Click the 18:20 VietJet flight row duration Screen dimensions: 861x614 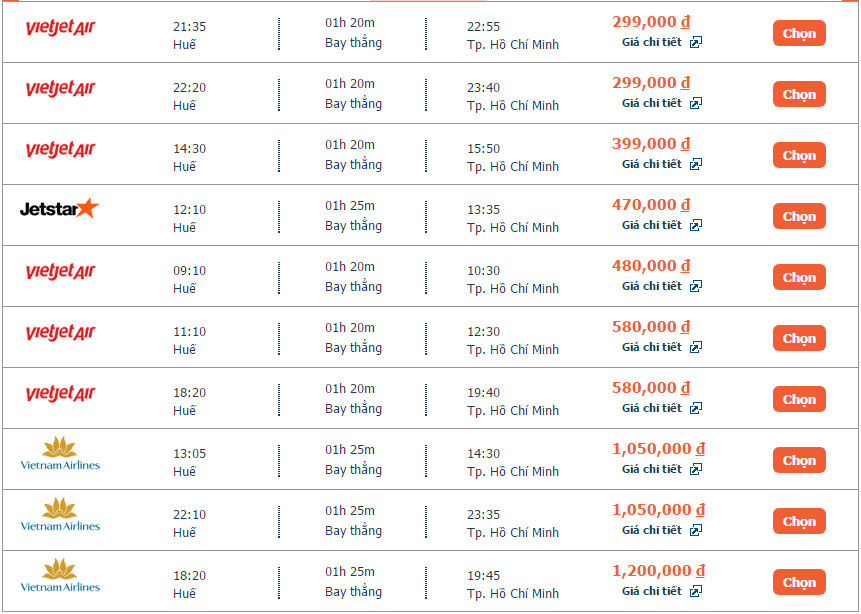click(350, 389)
